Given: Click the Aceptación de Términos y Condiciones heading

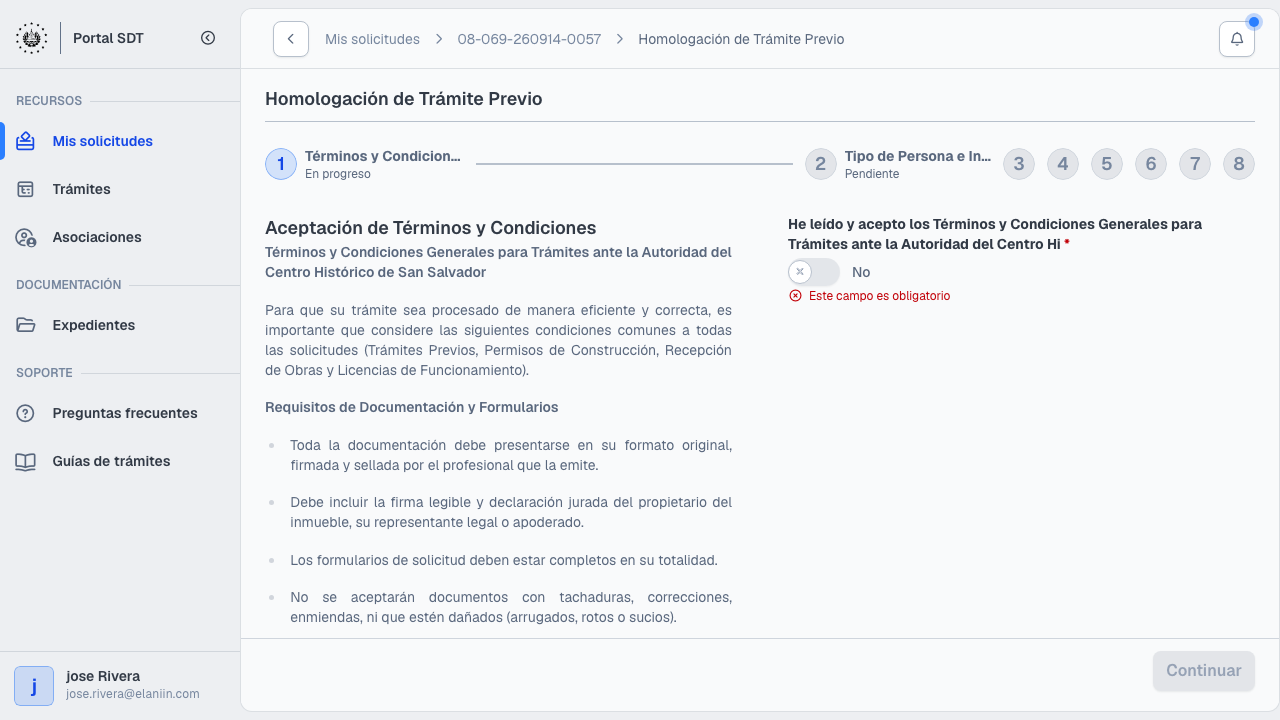Looking at the screenshot, I should click(431, 228).
